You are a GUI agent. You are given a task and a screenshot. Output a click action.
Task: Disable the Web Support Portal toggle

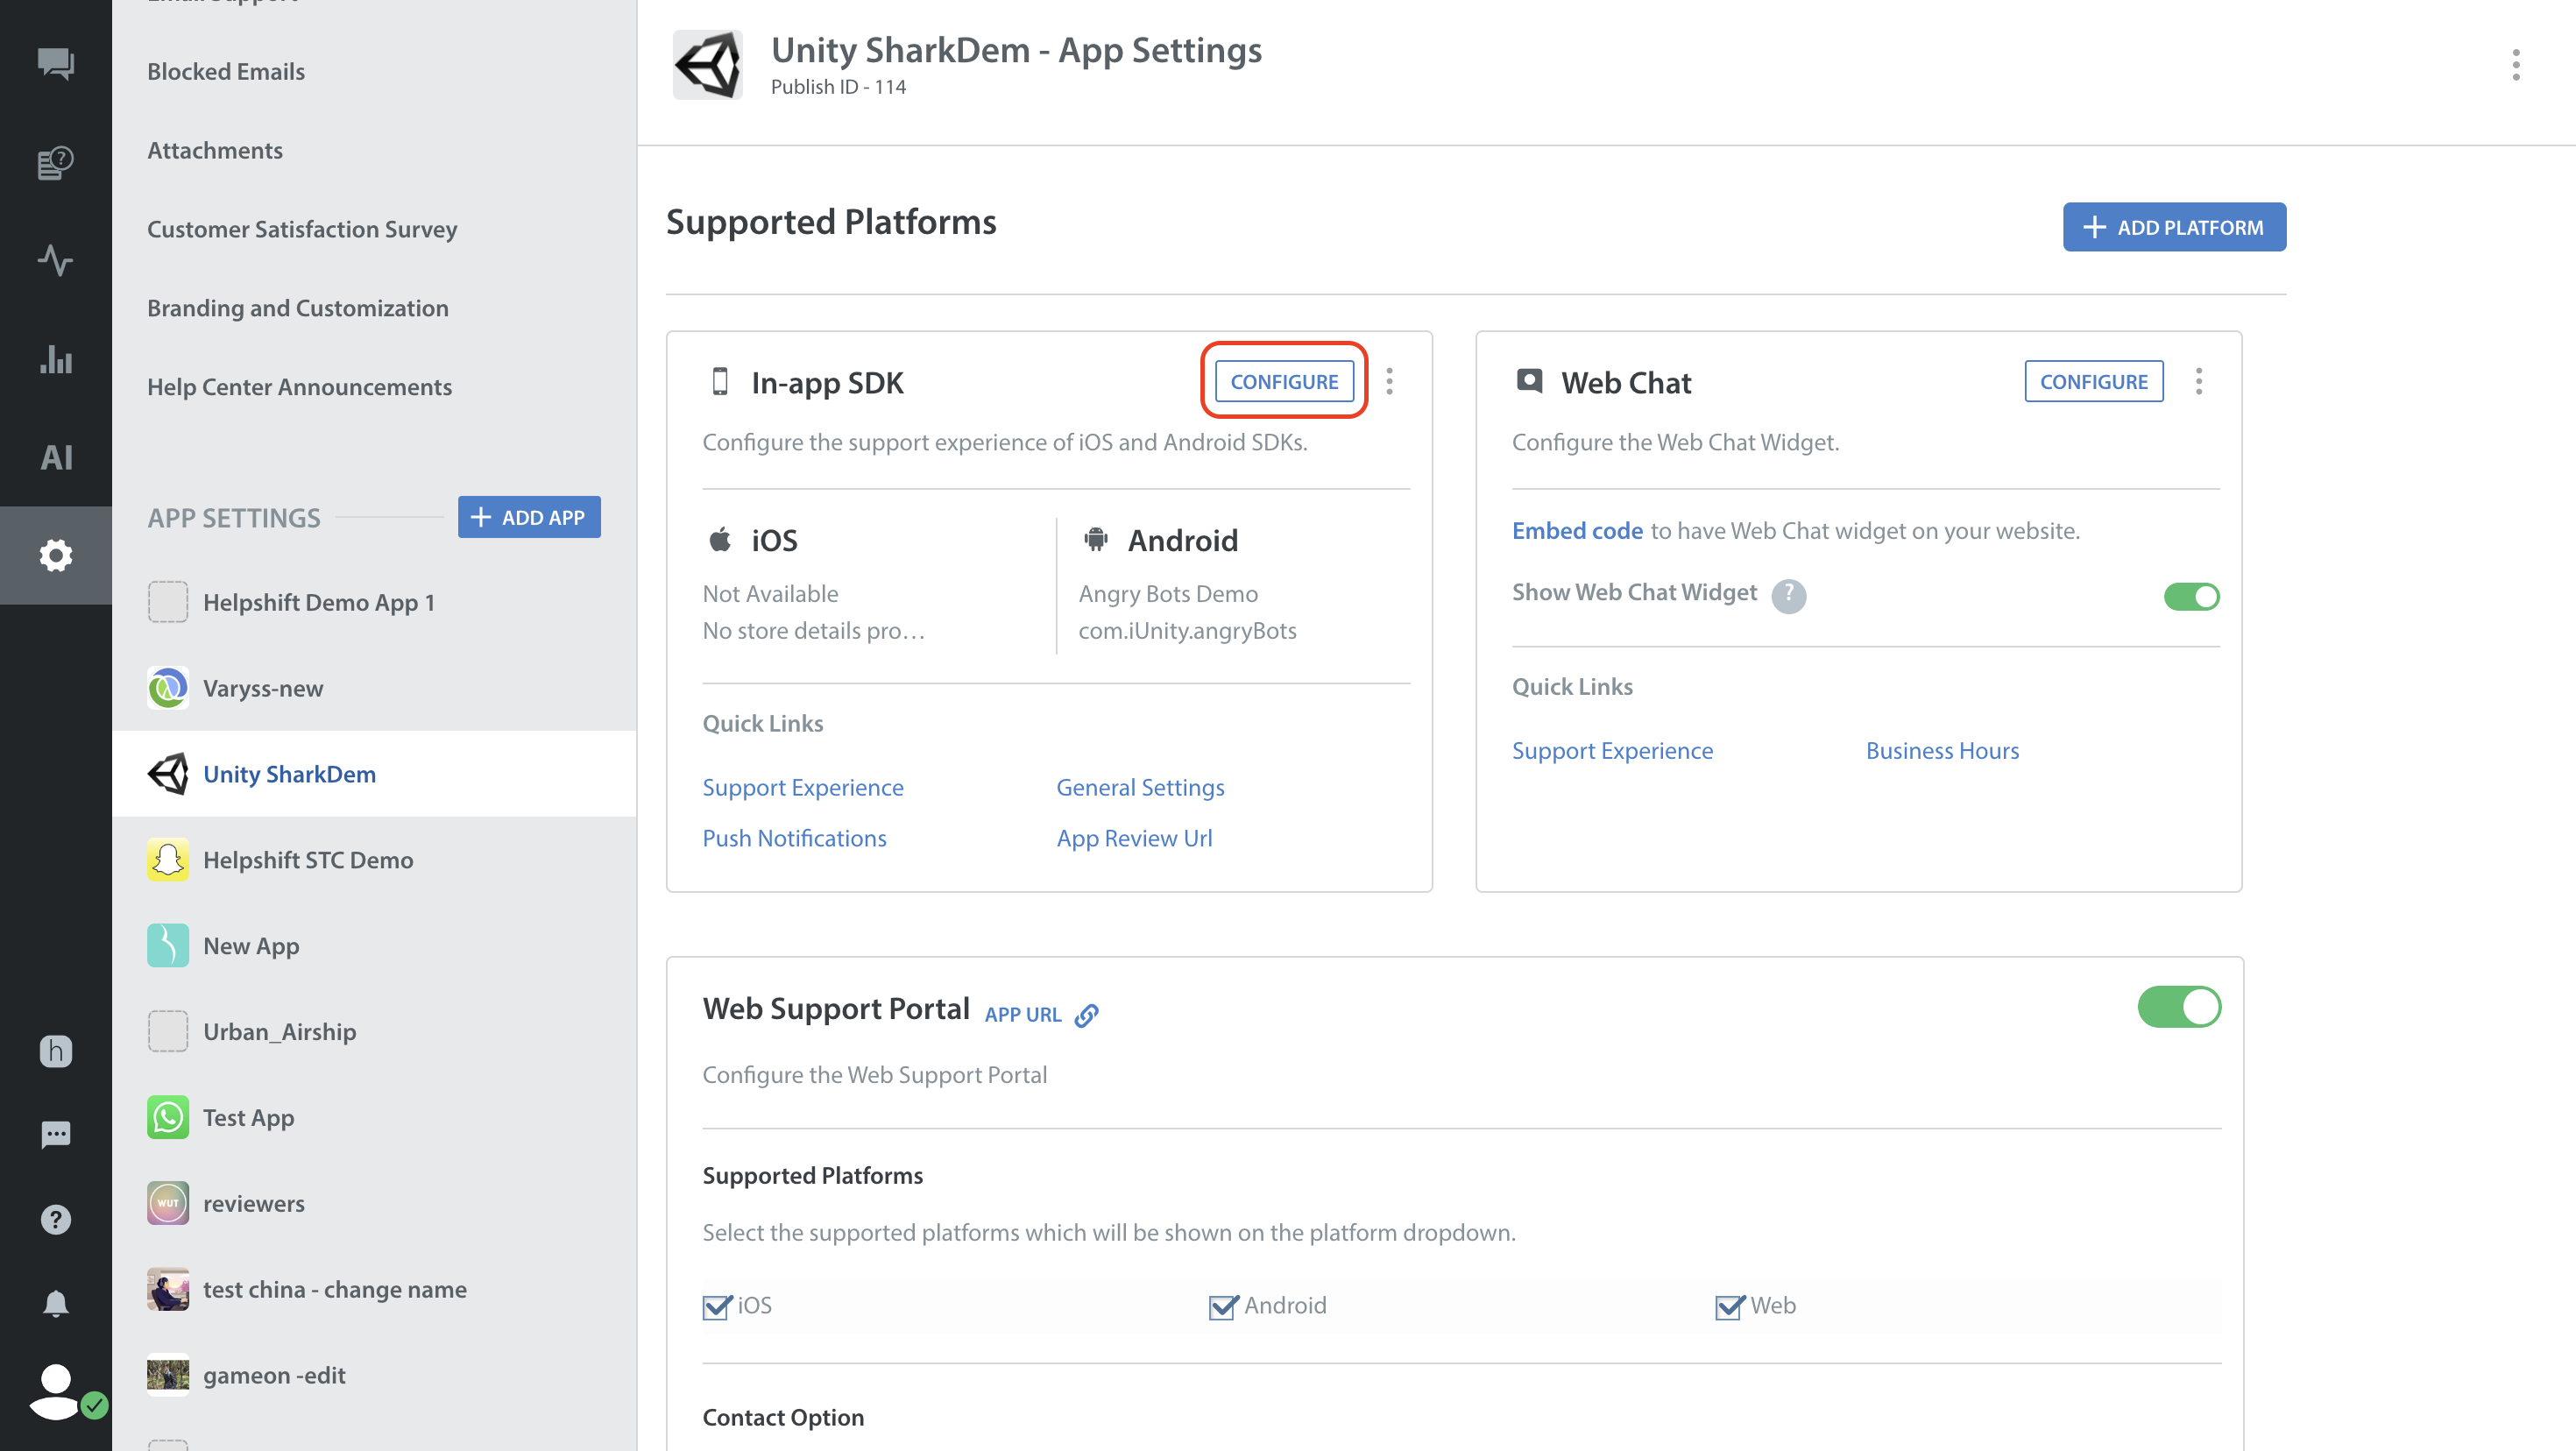2178,1007
